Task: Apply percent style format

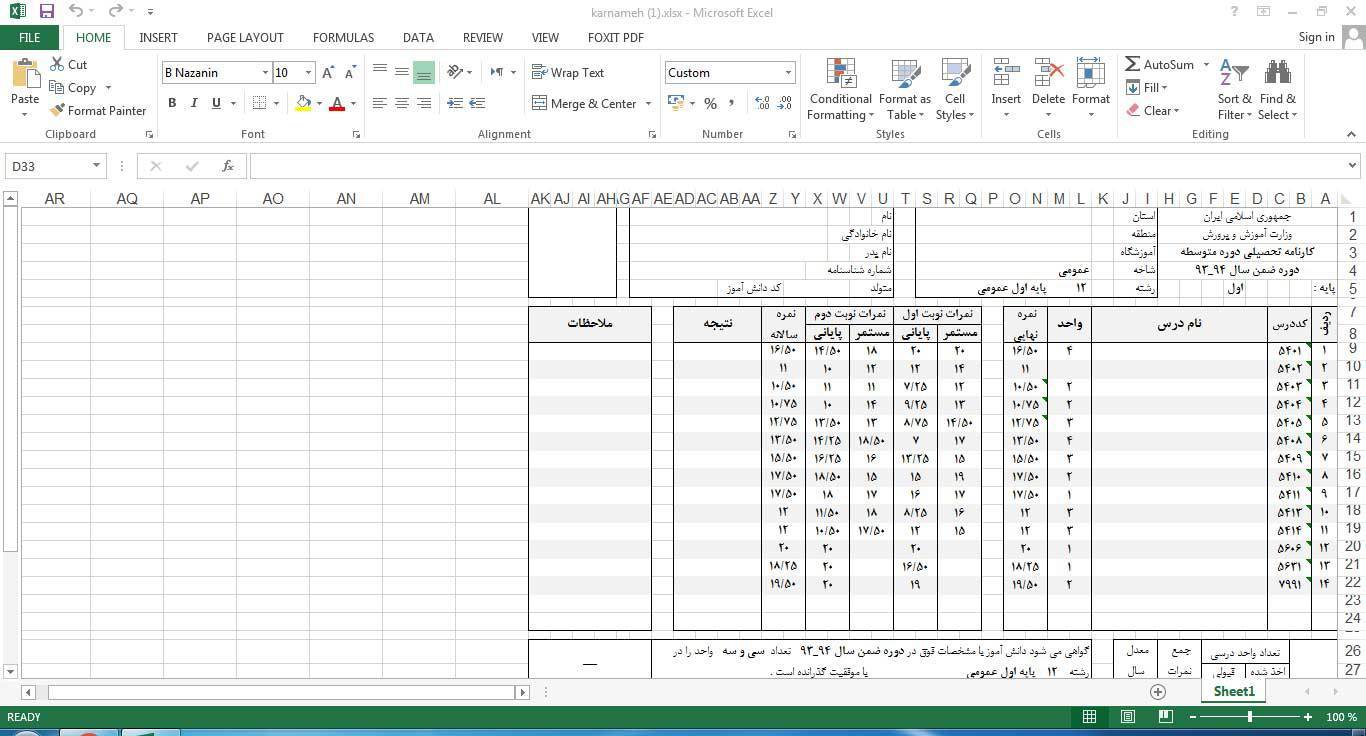Action: tap(710, 103)
